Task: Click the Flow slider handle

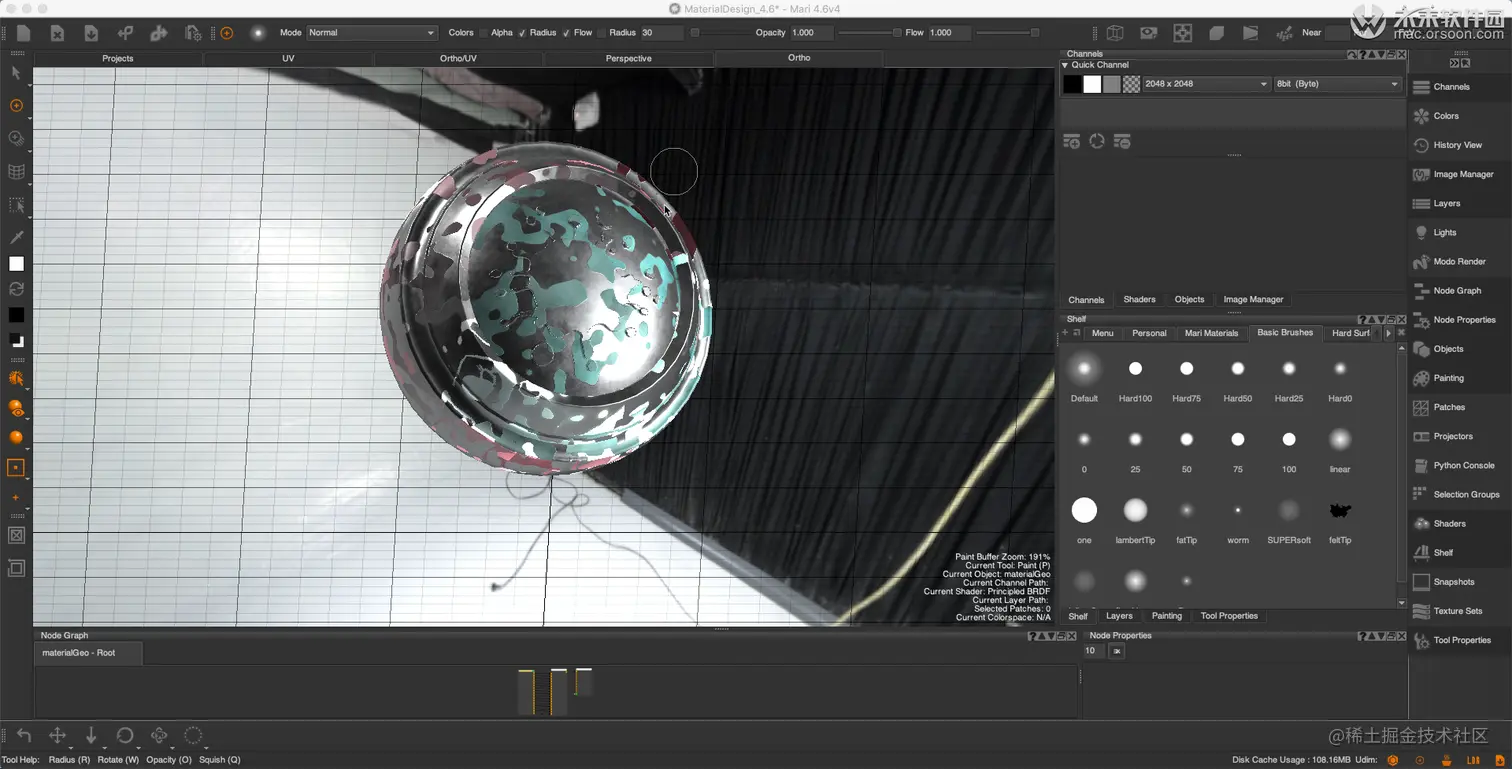Action: click(x=1035, y=33)
